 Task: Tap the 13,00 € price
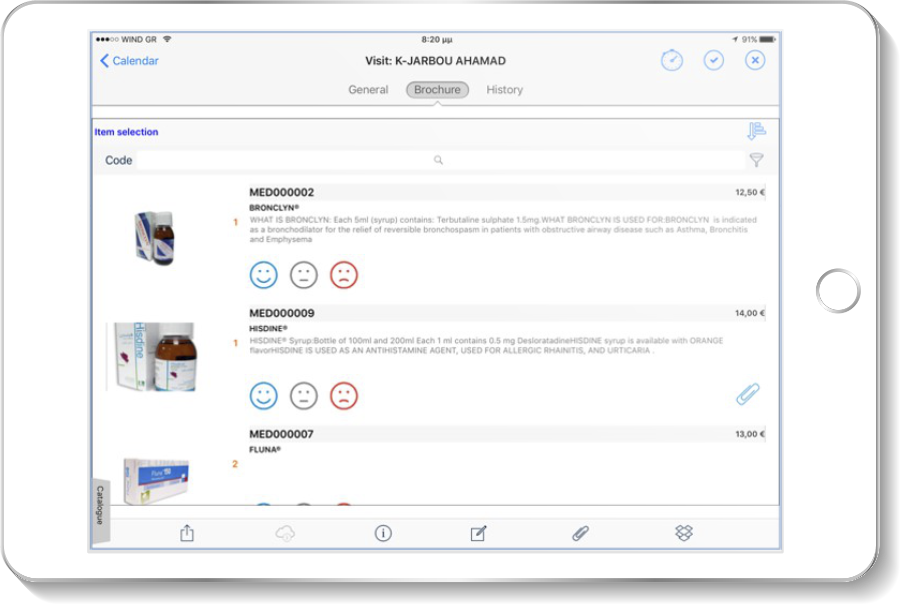[x=750, y=434]
